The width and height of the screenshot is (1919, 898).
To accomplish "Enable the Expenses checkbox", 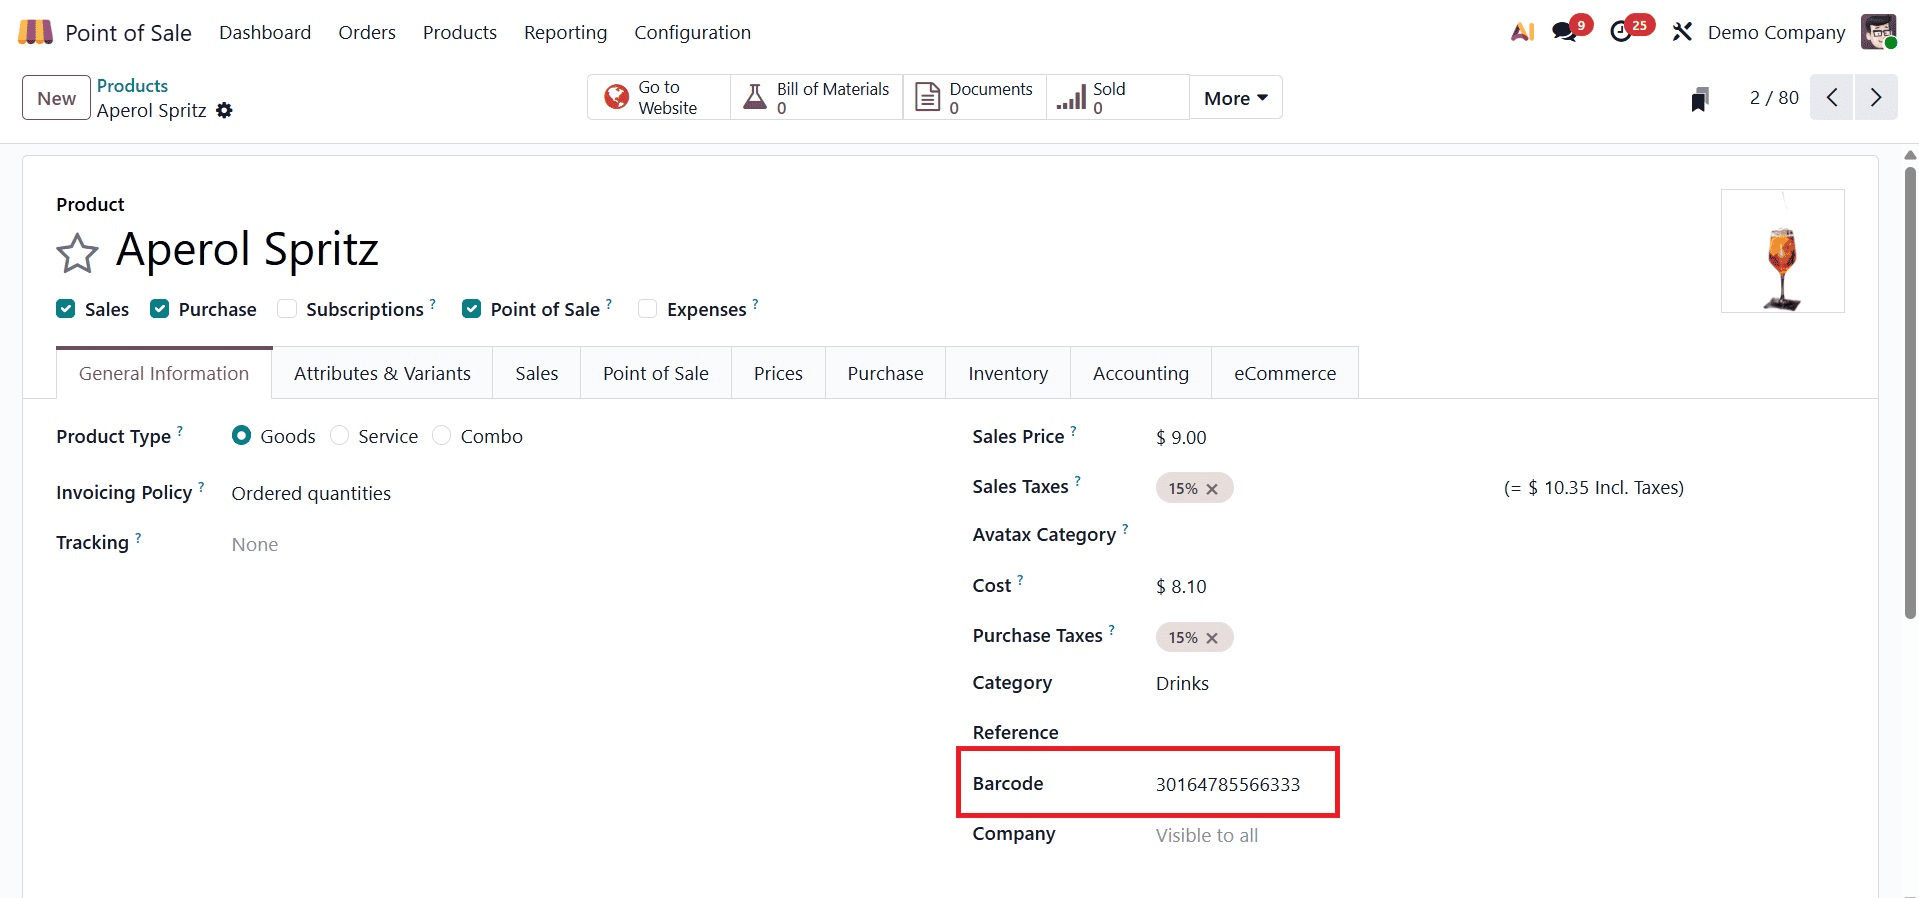I will (x=648, y=309).
